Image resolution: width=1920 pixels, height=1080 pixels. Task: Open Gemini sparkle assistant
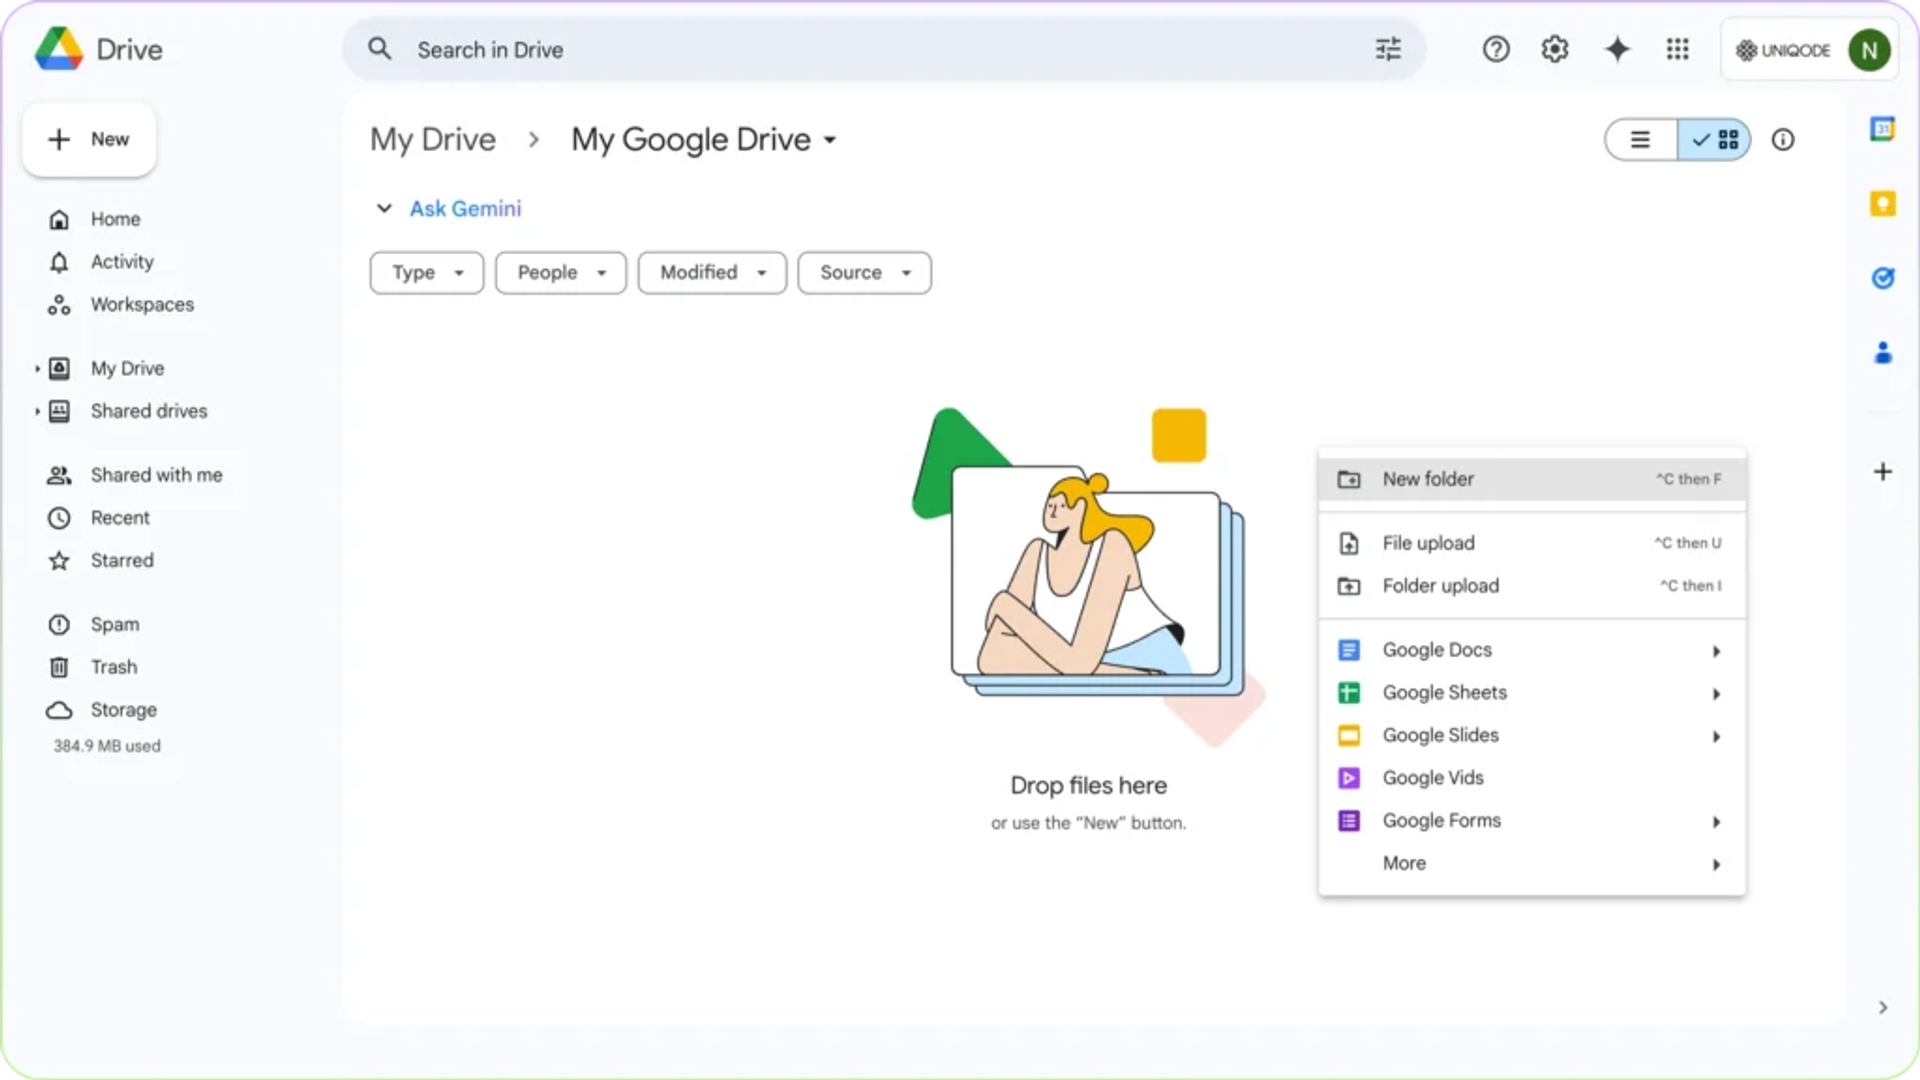(1617, 49)
